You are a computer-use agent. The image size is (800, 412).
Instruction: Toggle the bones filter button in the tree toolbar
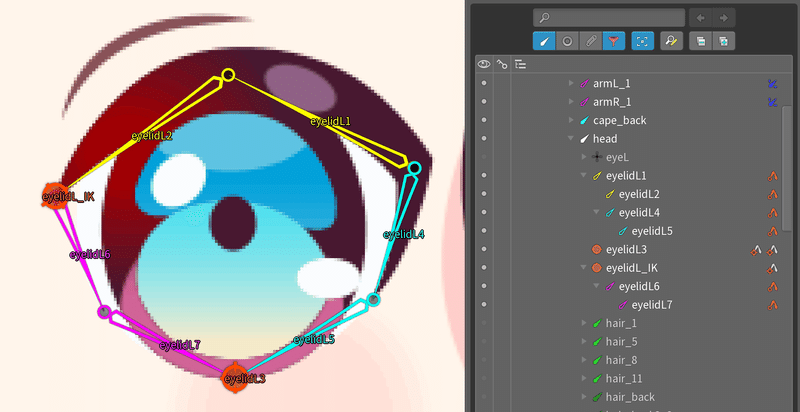(x=544, y=41)
